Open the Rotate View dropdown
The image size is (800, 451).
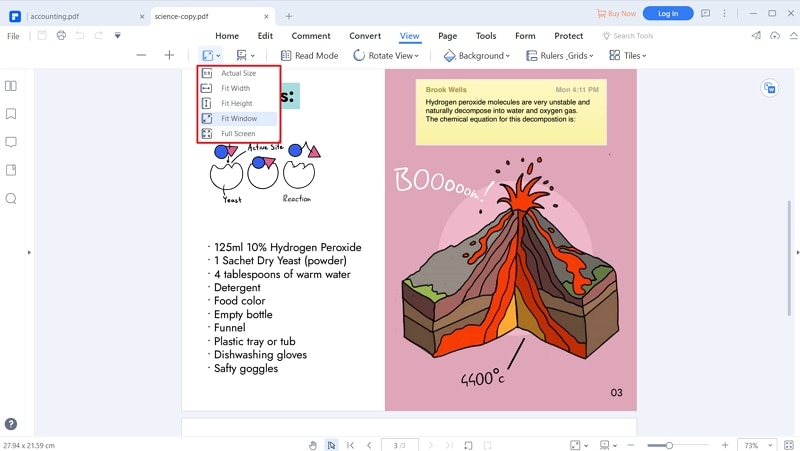click(386, 56)
